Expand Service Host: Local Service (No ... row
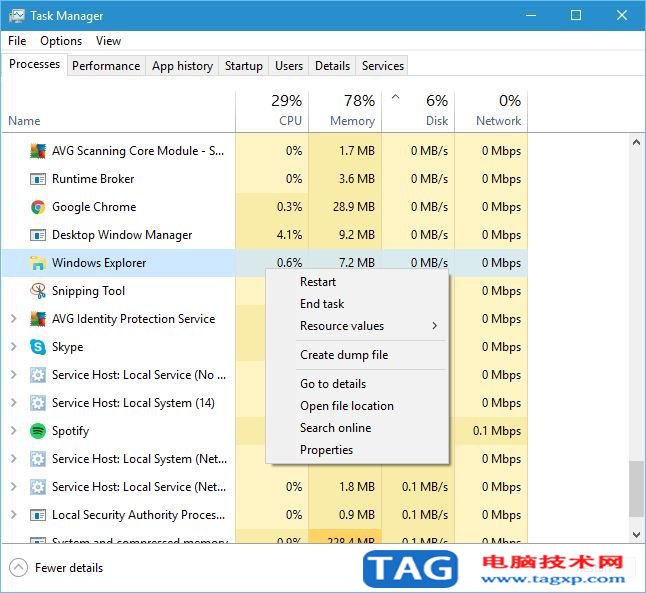The height and width of the screenshot is (593, 646). tap(13, 375)
